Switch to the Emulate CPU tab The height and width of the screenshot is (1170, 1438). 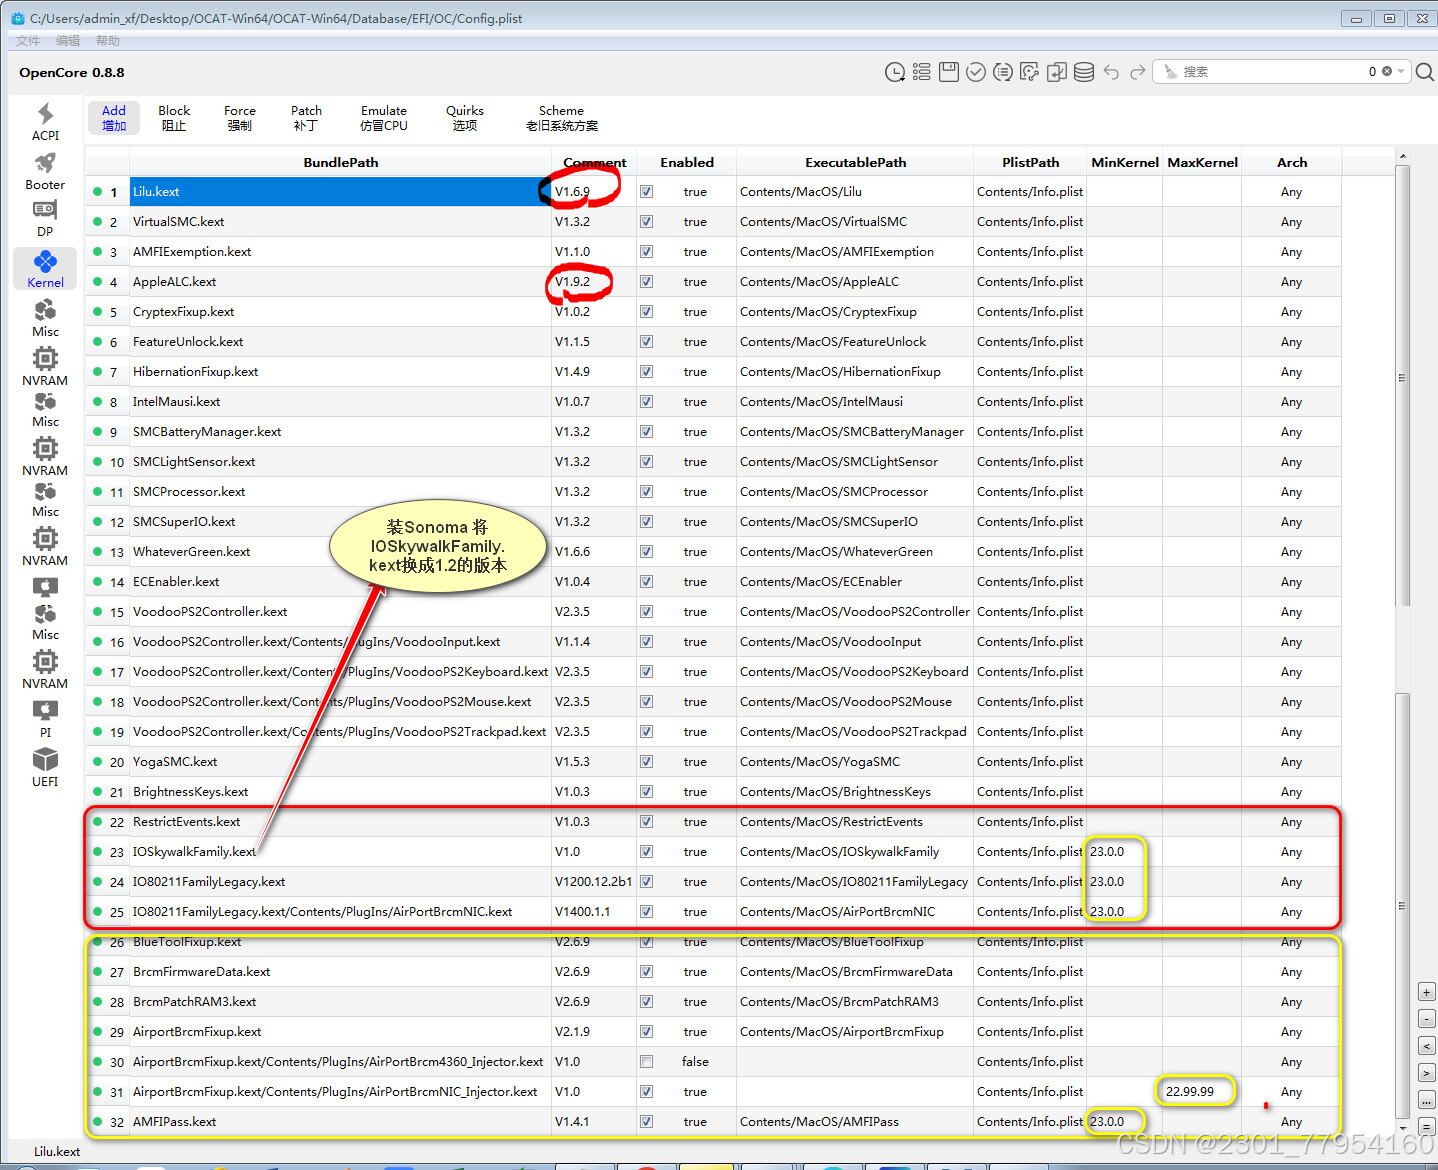click(x=384, y=118)
